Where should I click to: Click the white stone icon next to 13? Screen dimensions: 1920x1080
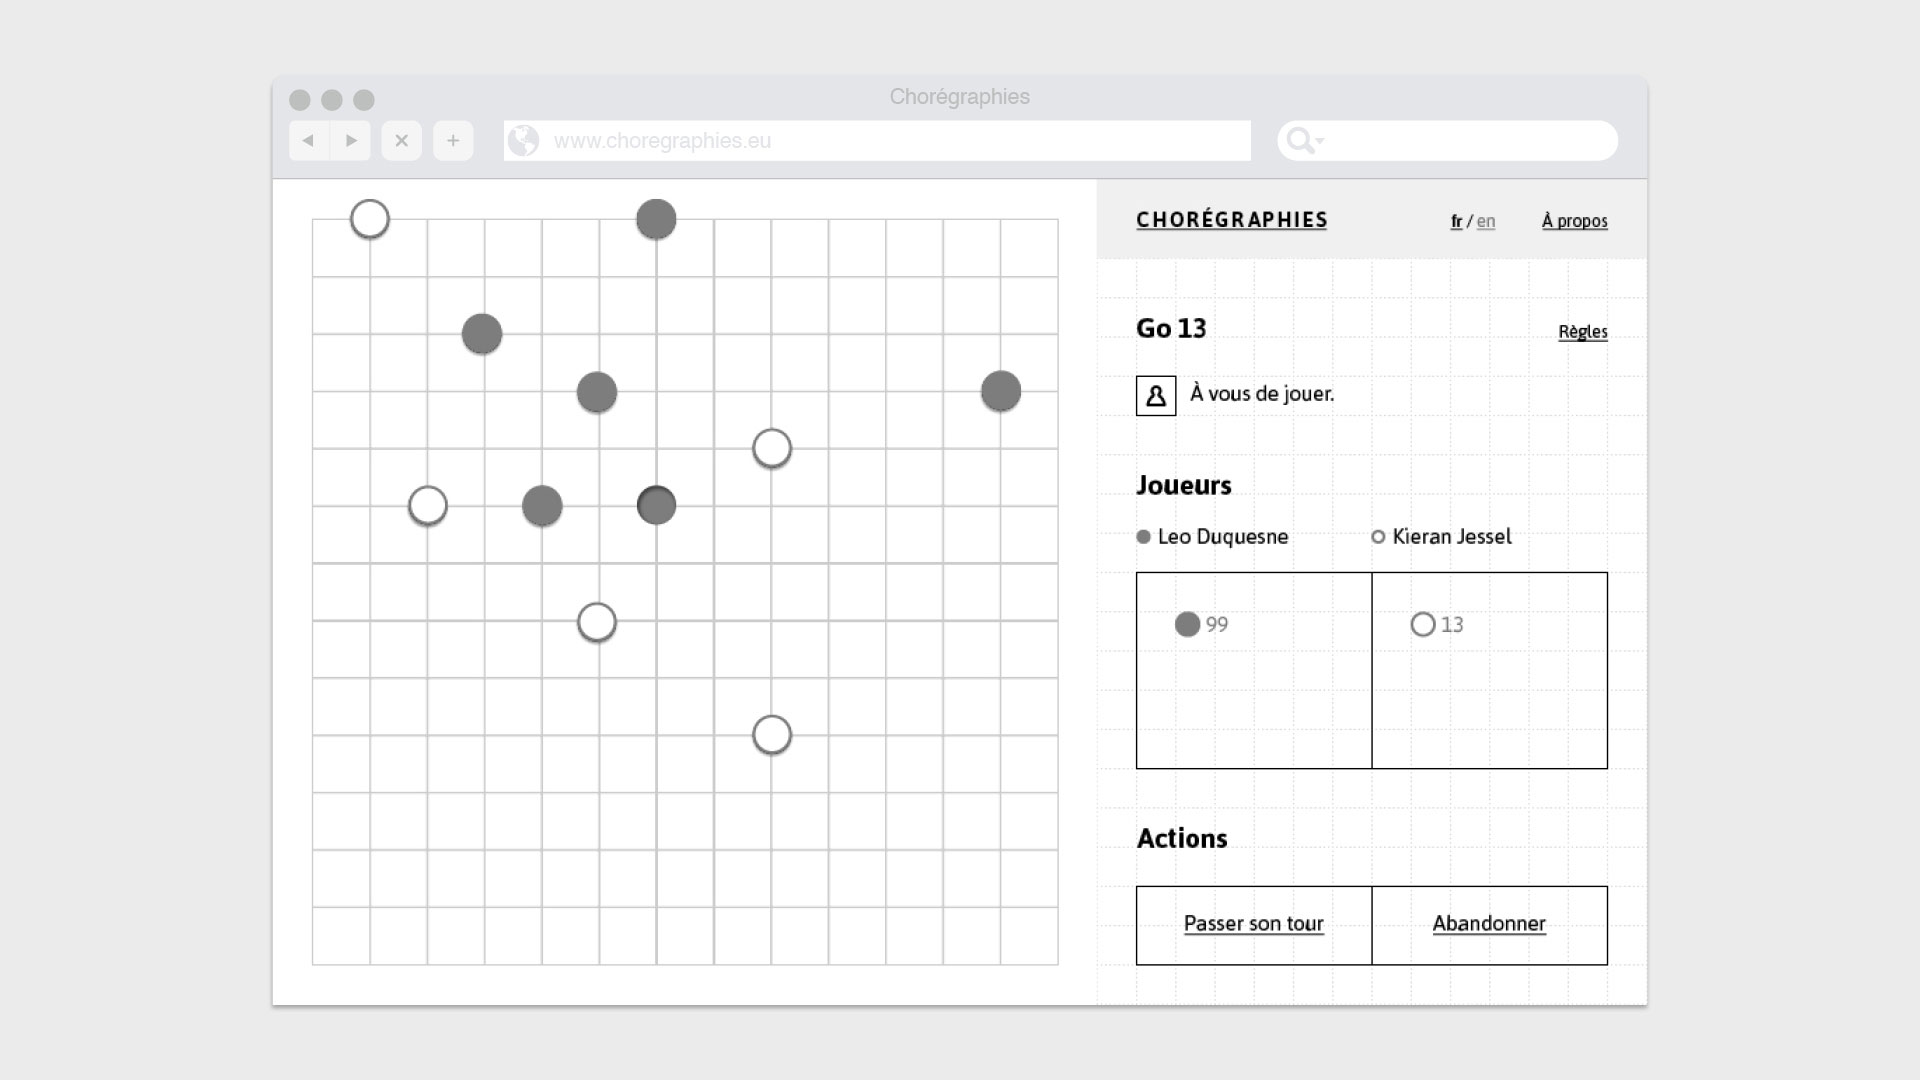(x=1423, y=624)
